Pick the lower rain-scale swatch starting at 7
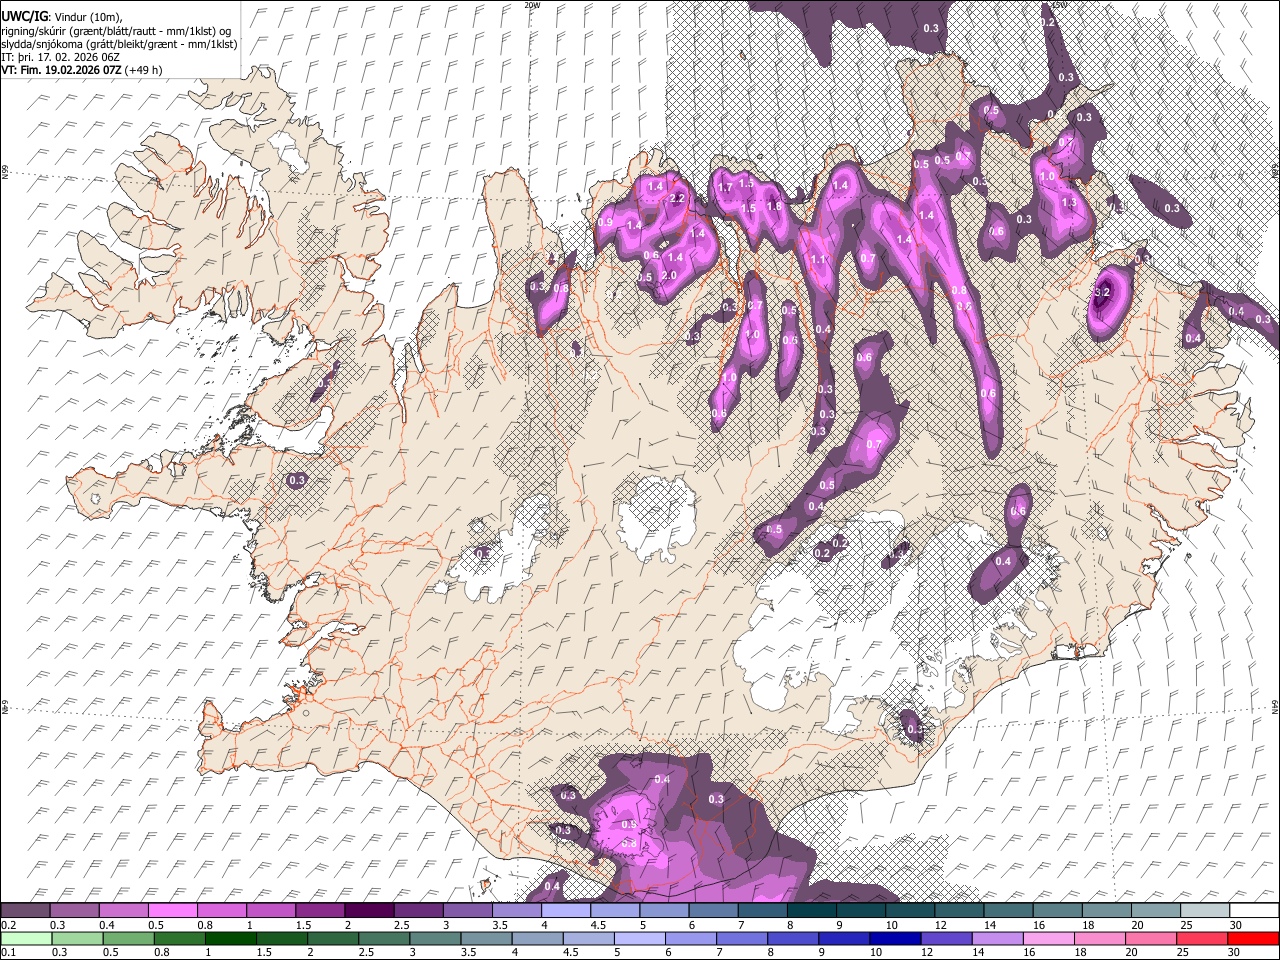The height and width of the screenshot is (960, 1280). [x=742, y=938]
